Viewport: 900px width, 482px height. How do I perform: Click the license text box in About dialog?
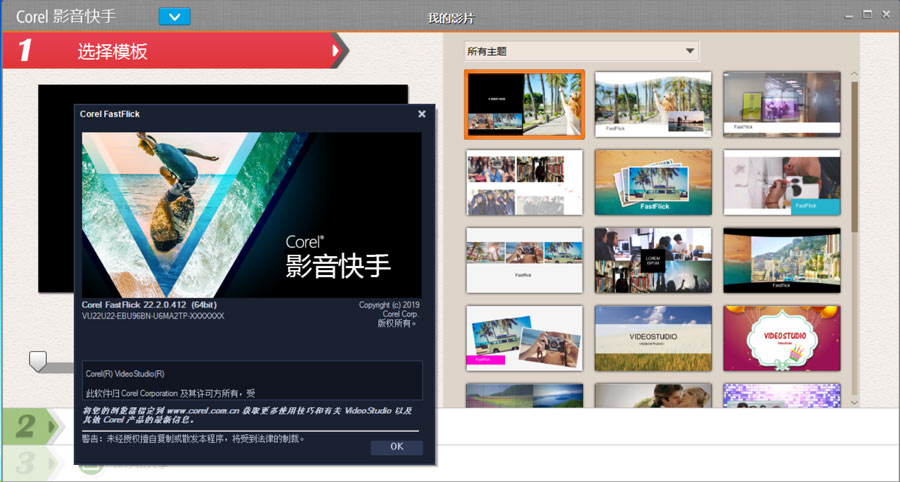[x=252, y=381]
